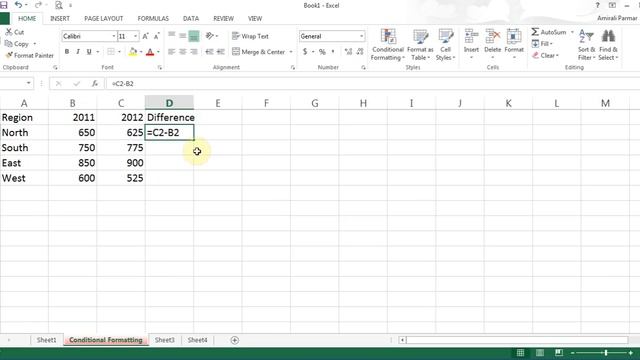Screen dimensions: 640x360
Task: Apply the yellow Fill Color
Action: [133, 52]
